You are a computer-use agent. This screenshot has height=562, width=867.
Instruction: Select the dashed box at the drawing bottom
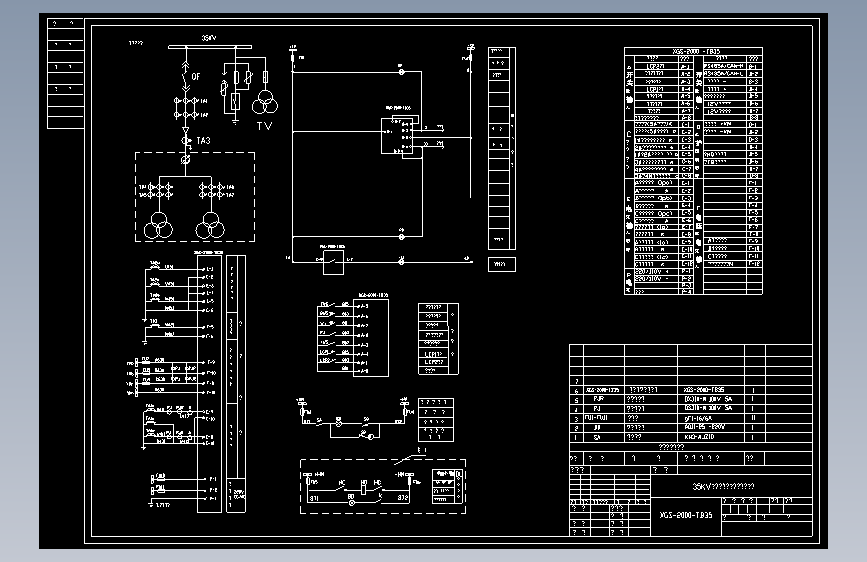(x=383, y=486)
